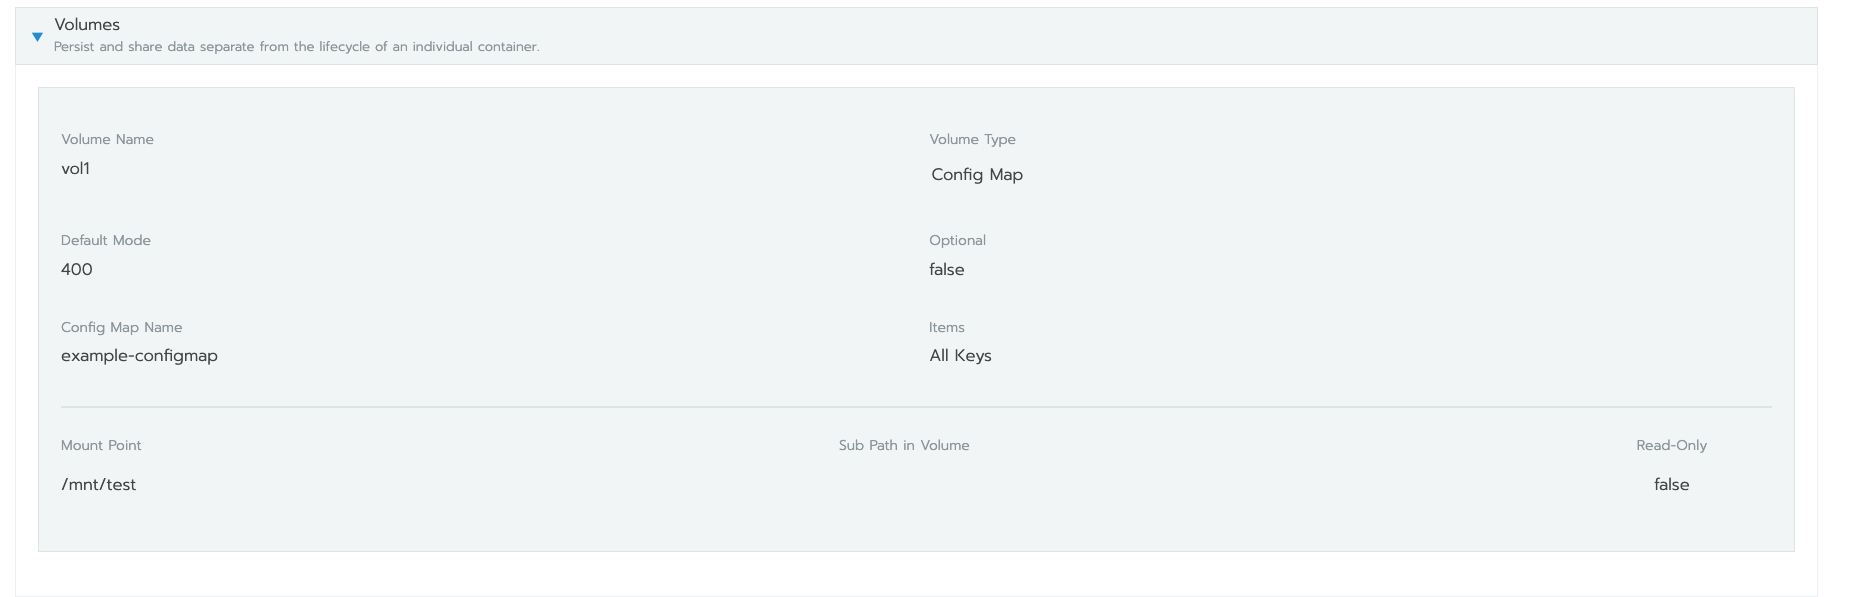Click the Mount Point field showing /mnt/test
The height and width of the screenshot is (597, 1854).
99,484
